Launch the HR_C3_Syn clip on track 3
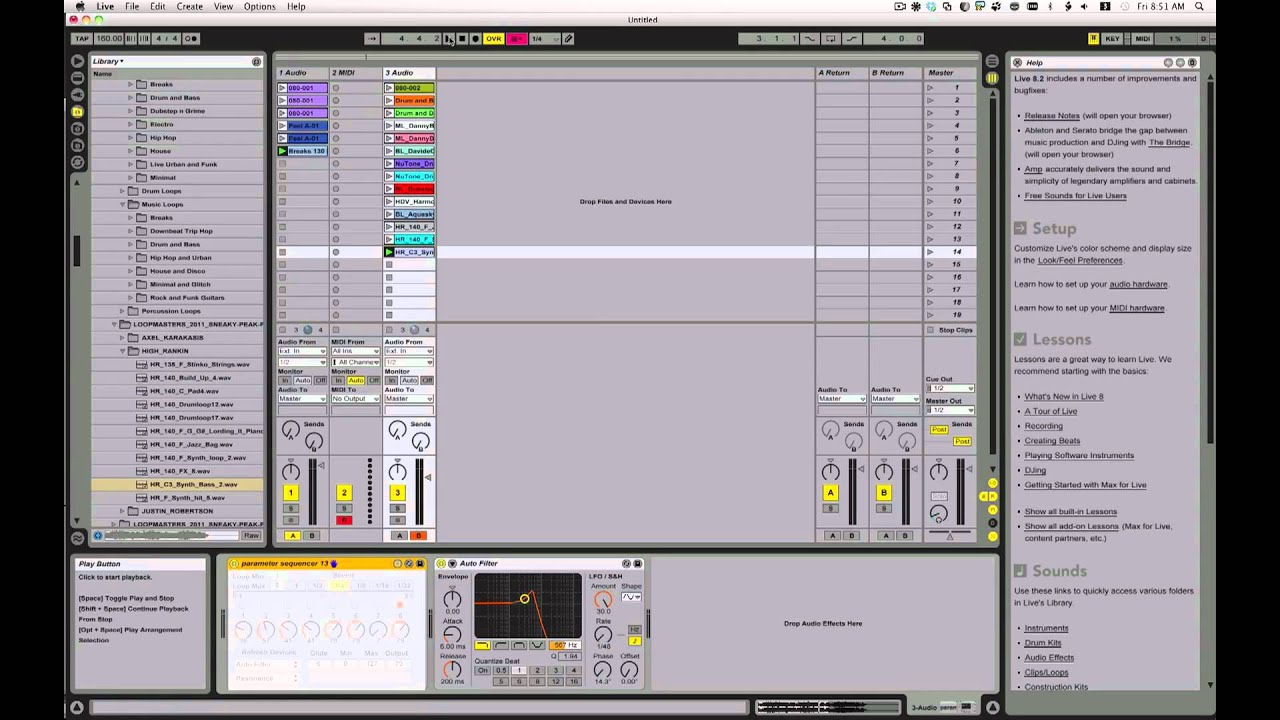The image size is (1280, 720). 390,252
